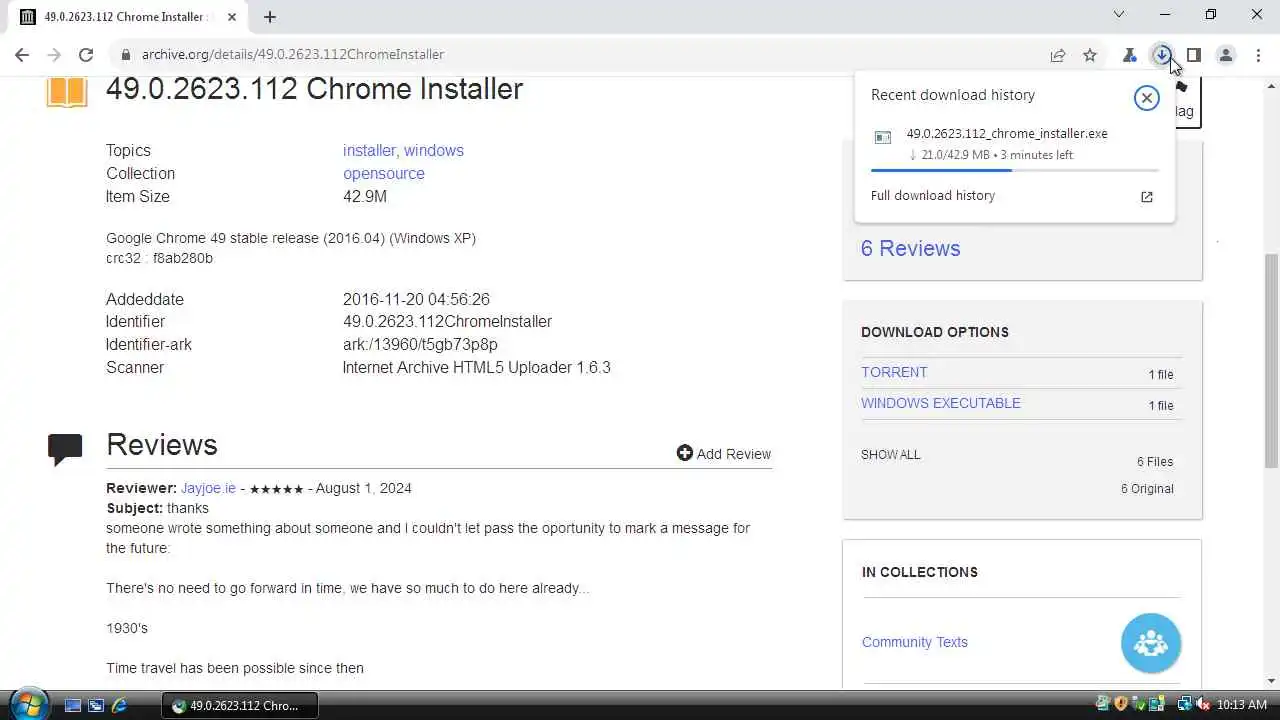Image resolution: width=1280 pixels, height=720 pixels.
Task: Expand the tab search chevron
Action: (x=1119, y=15)
